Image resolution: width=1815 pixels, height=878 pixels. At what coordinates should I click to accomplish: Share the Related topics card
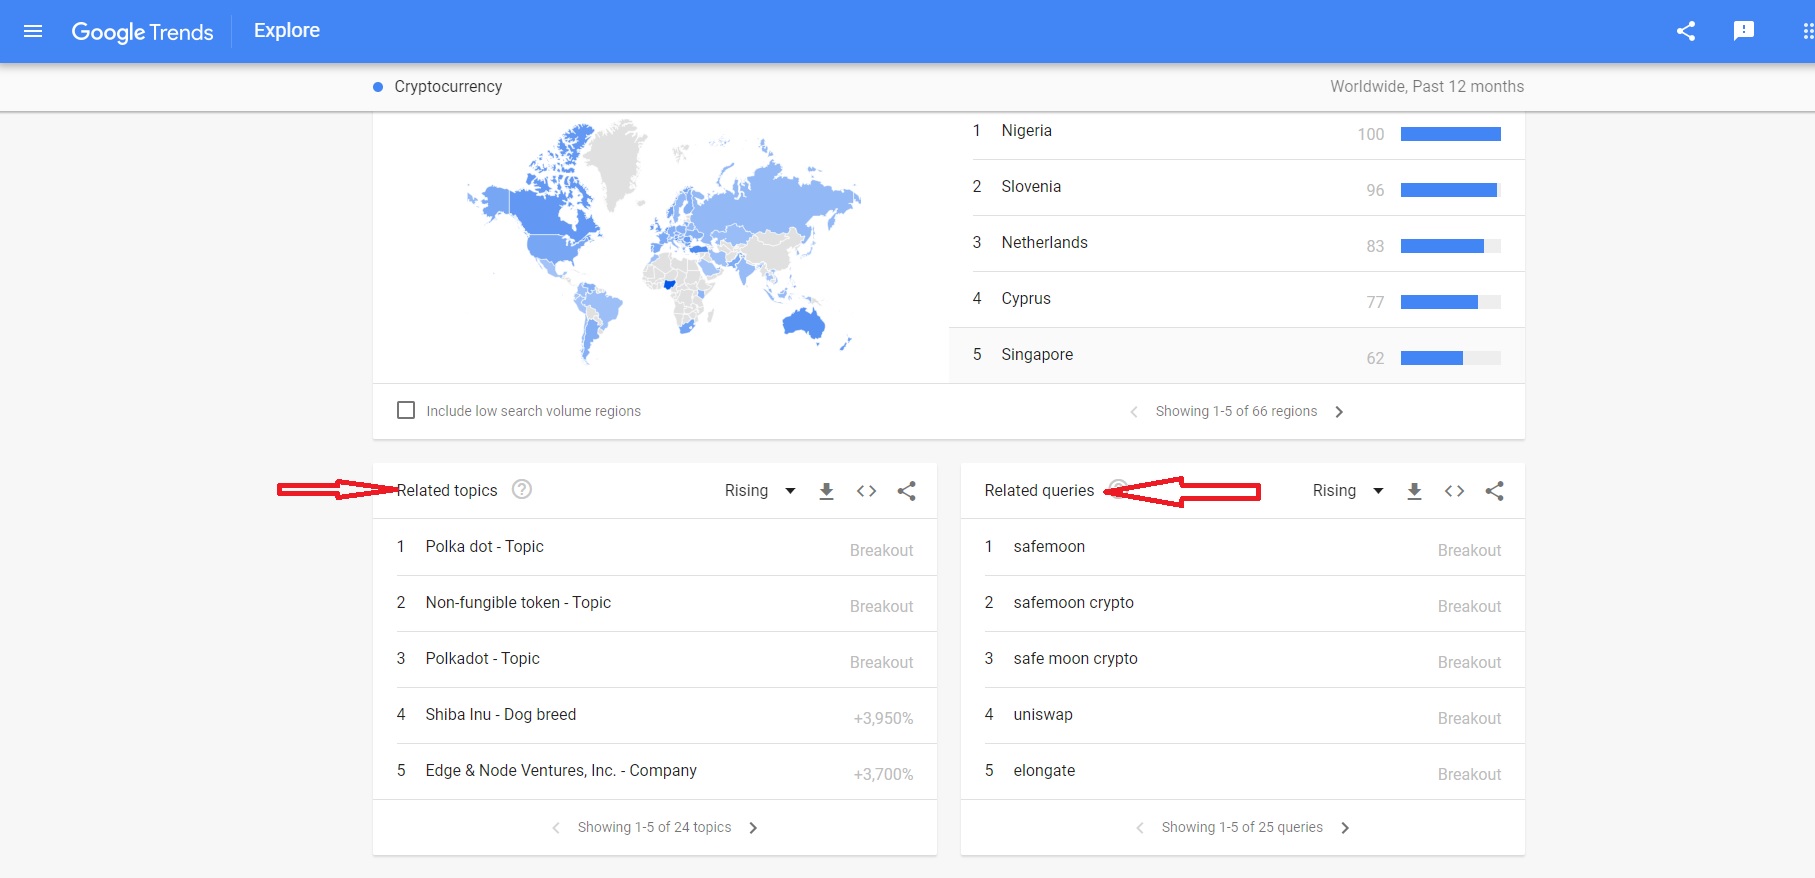[906, 491]
